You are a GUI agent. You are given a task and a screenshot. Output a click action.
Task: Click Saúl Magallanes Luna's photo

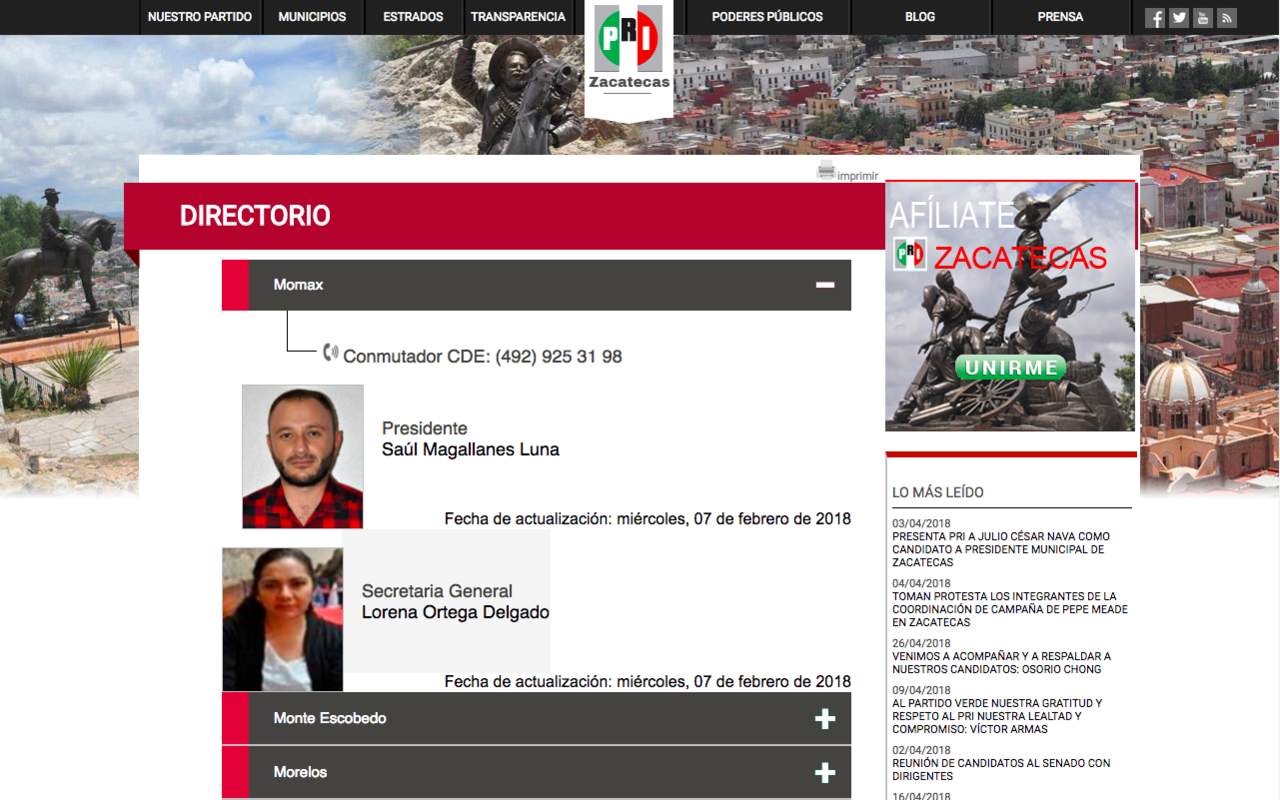[x=302, y=456]
